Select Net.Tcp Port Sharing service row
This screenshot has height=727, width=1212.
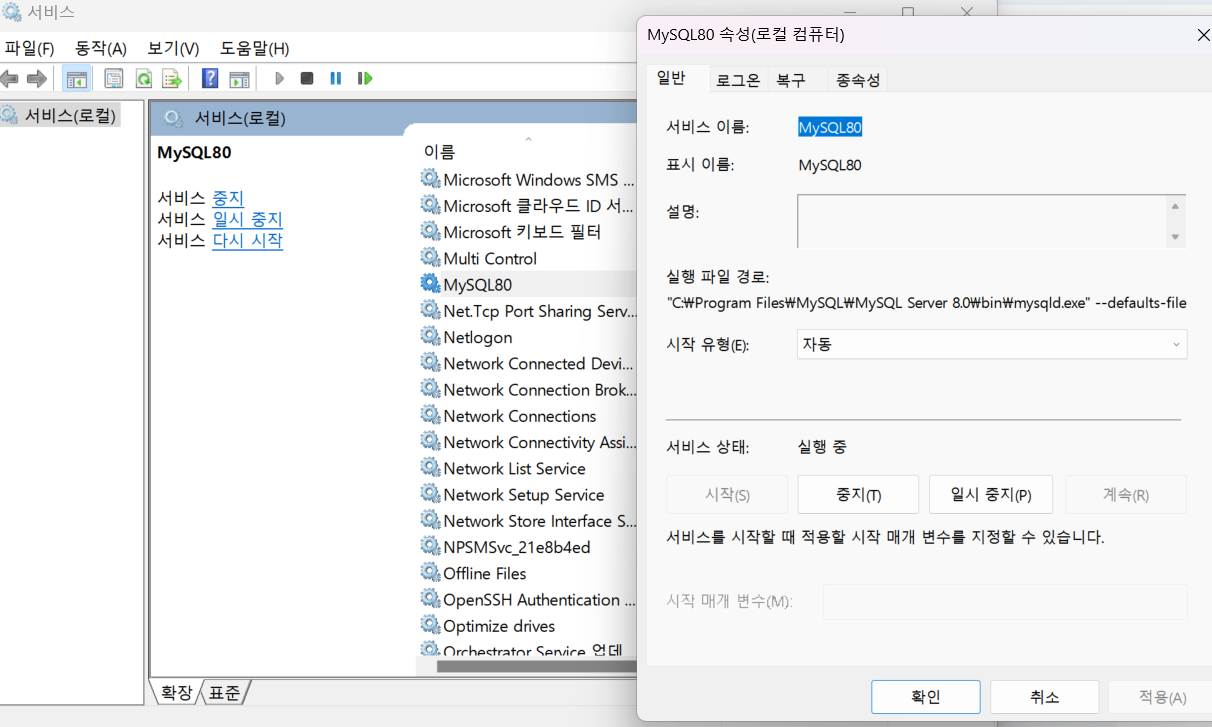tap(528, 311)
